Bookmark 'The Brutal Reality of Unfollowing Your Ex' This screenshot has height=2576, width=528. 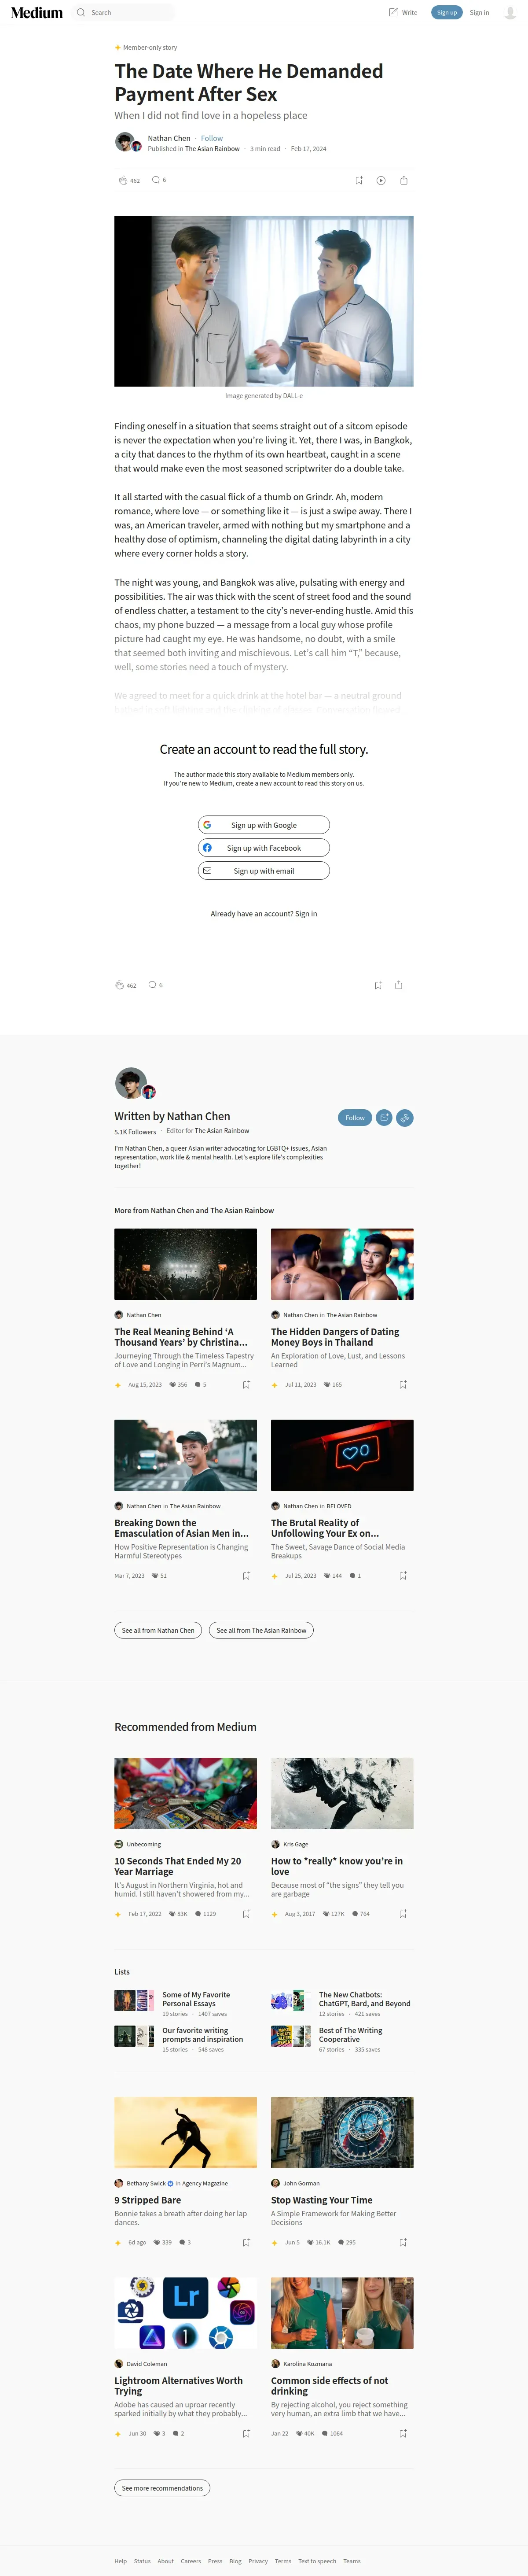click(403, 1576)
